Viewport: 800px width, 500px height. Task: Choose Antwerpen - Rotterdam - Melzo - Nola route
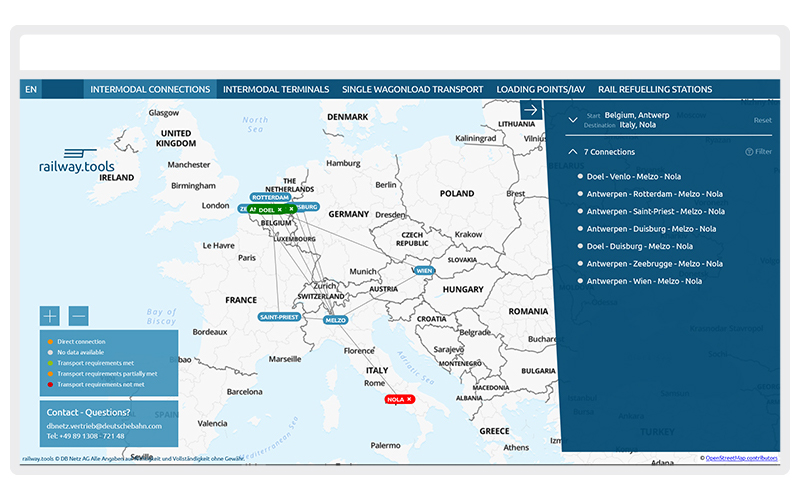pyautogui.click(x=655, y=194)
